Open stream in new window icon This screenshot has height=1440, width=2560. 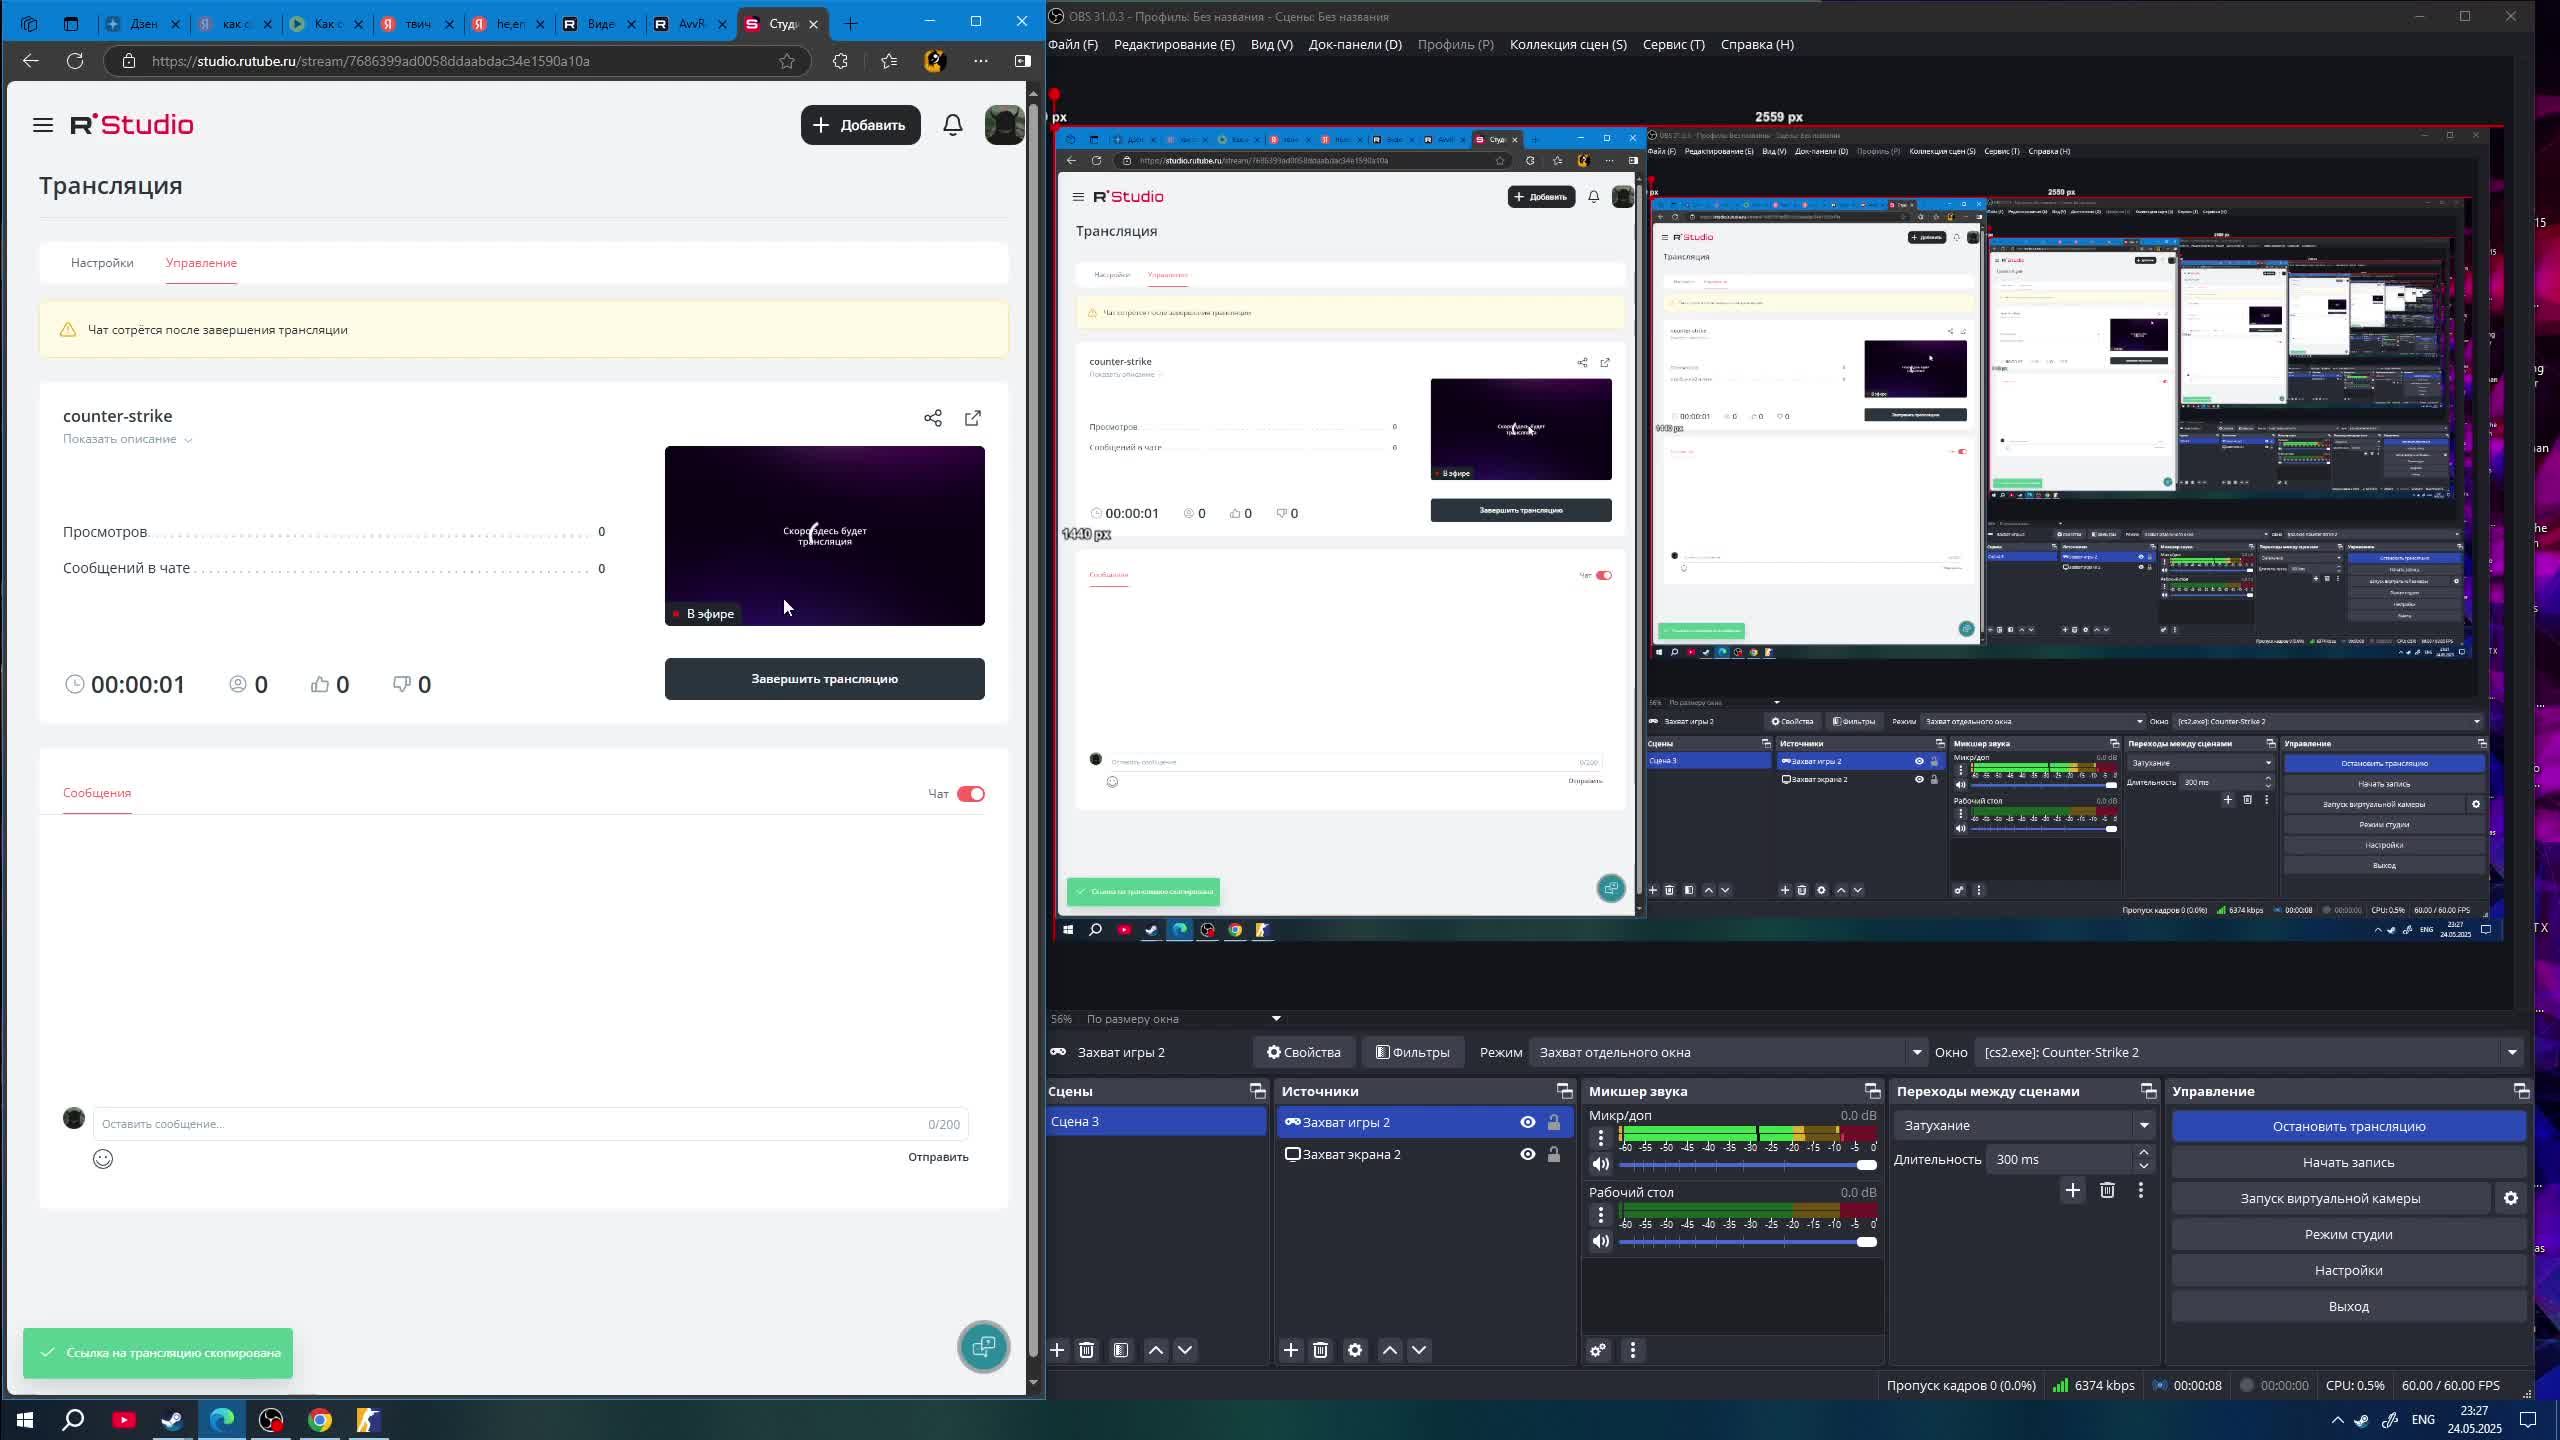click(x=972, y=418)
